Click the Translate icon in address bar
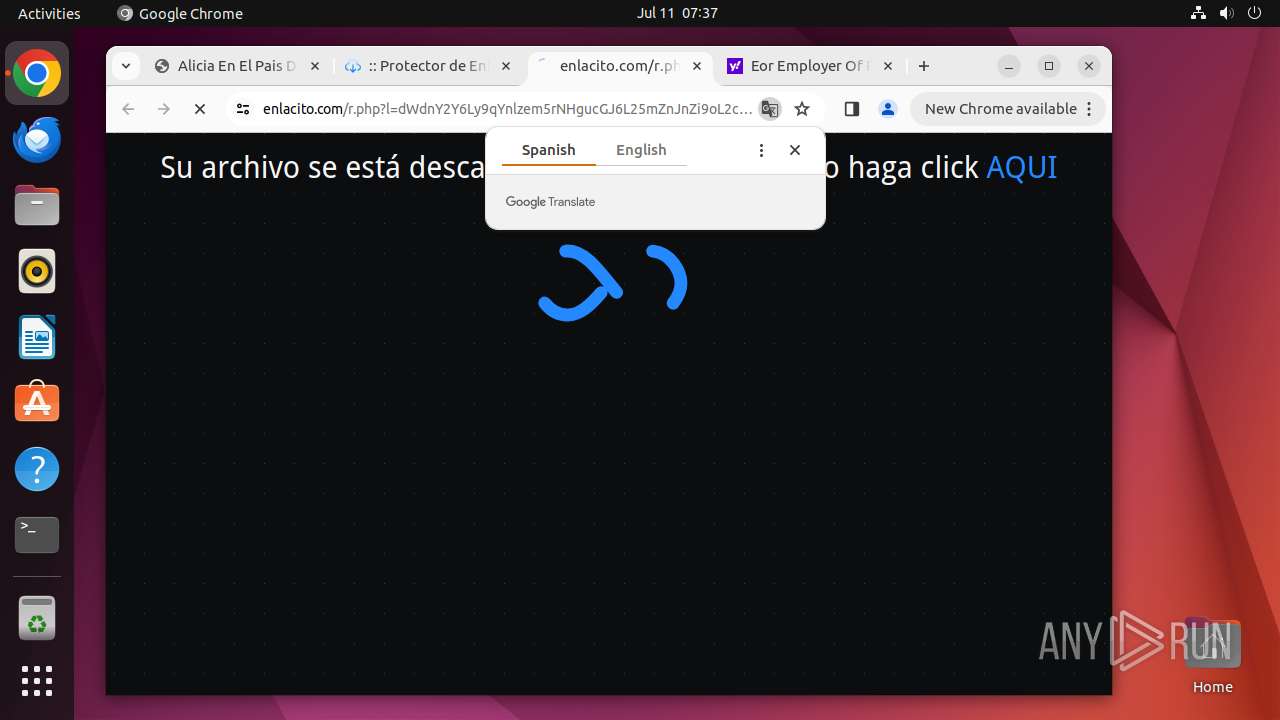Screen dimensions: 1280x720 [x=769, y=109]
